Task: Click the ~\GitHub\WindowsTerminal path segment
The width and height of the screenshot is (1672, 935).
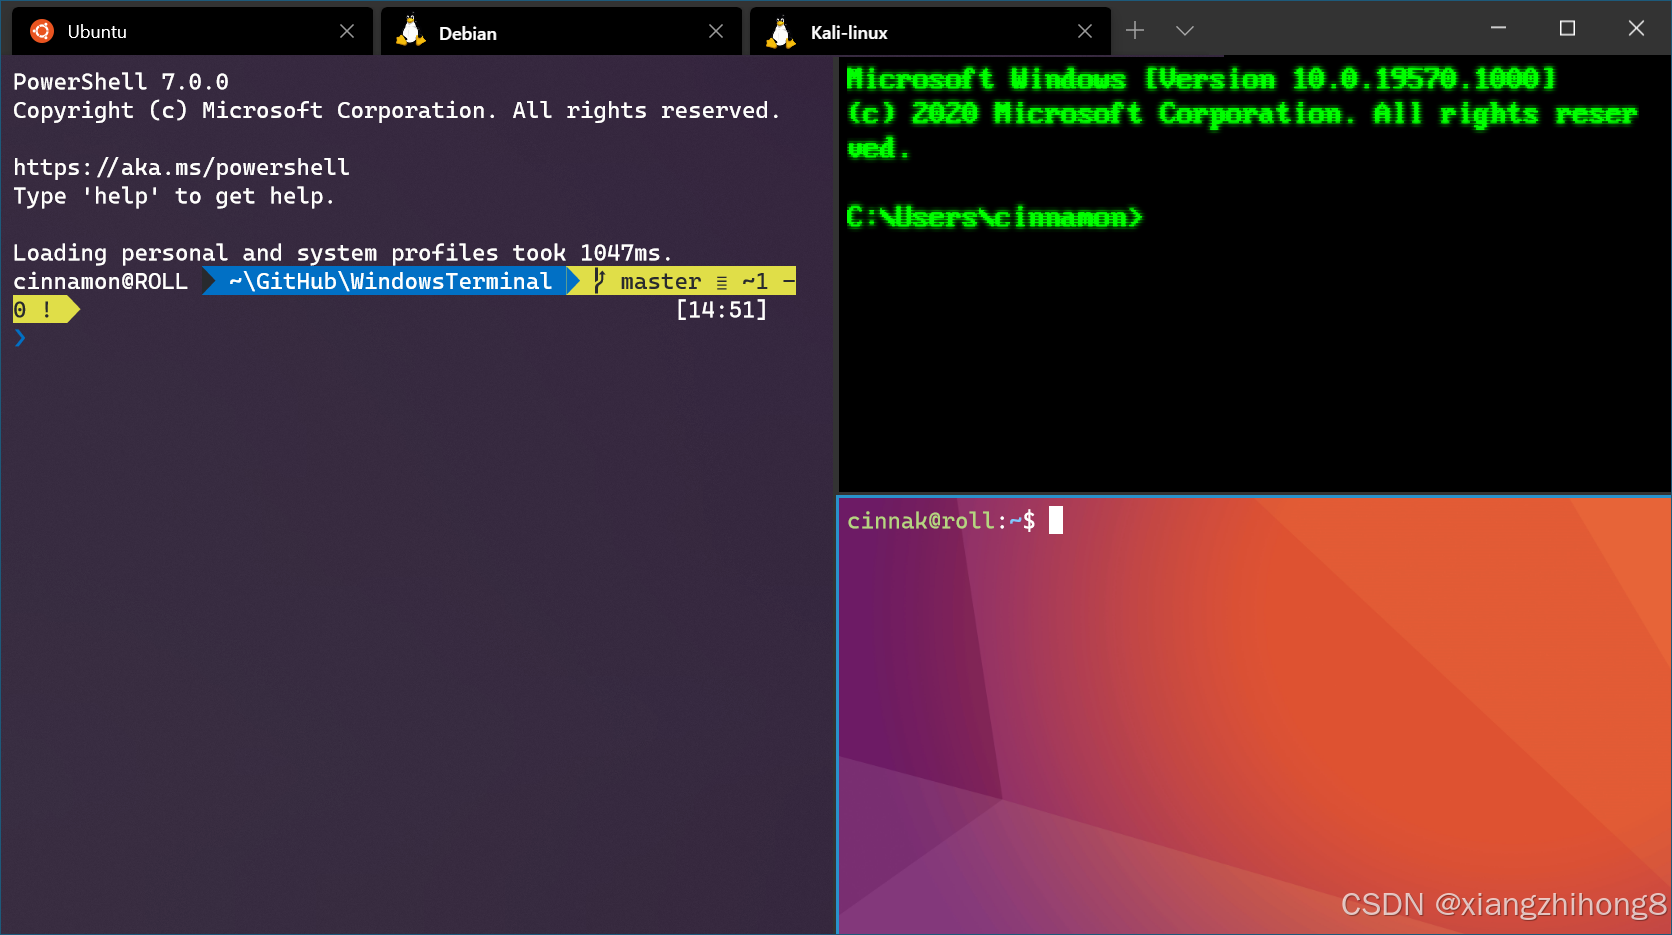Action: 390,281
